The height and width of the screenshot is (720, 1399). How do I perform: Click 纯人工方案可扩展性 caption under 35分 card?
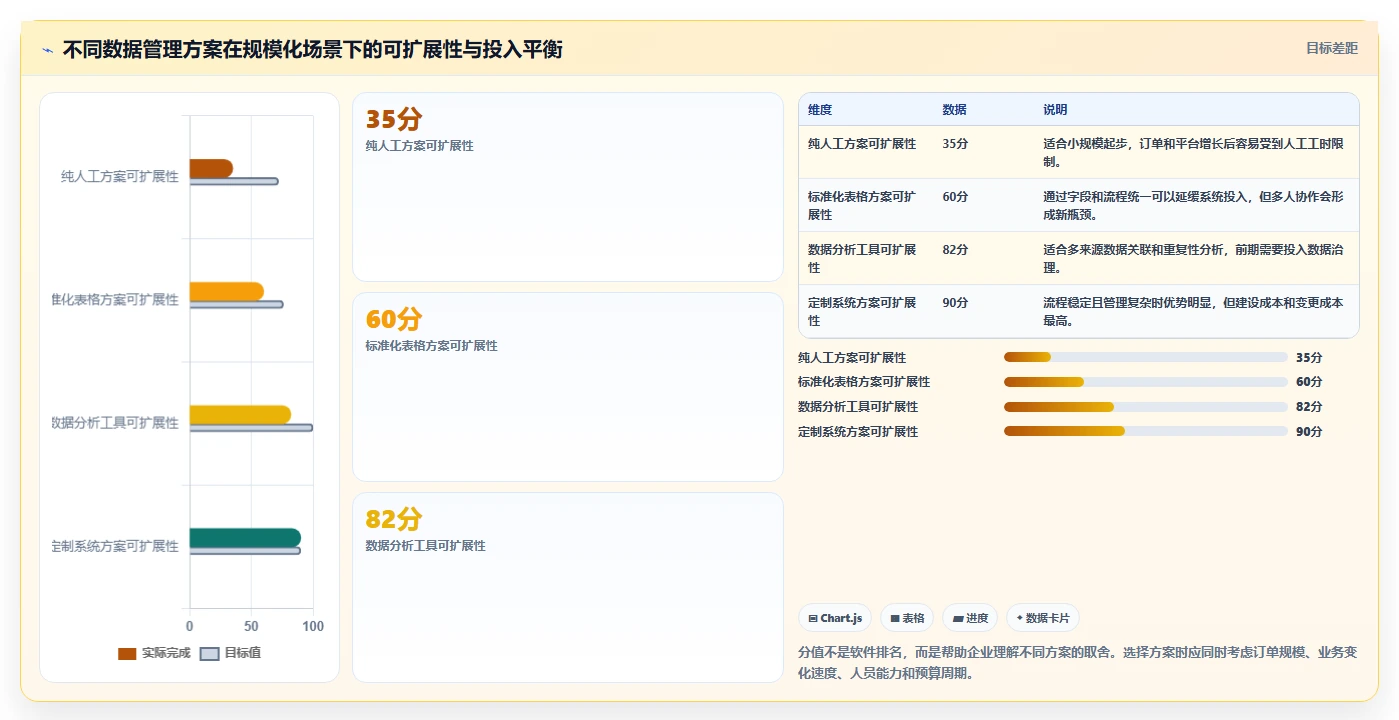(420, 146)
